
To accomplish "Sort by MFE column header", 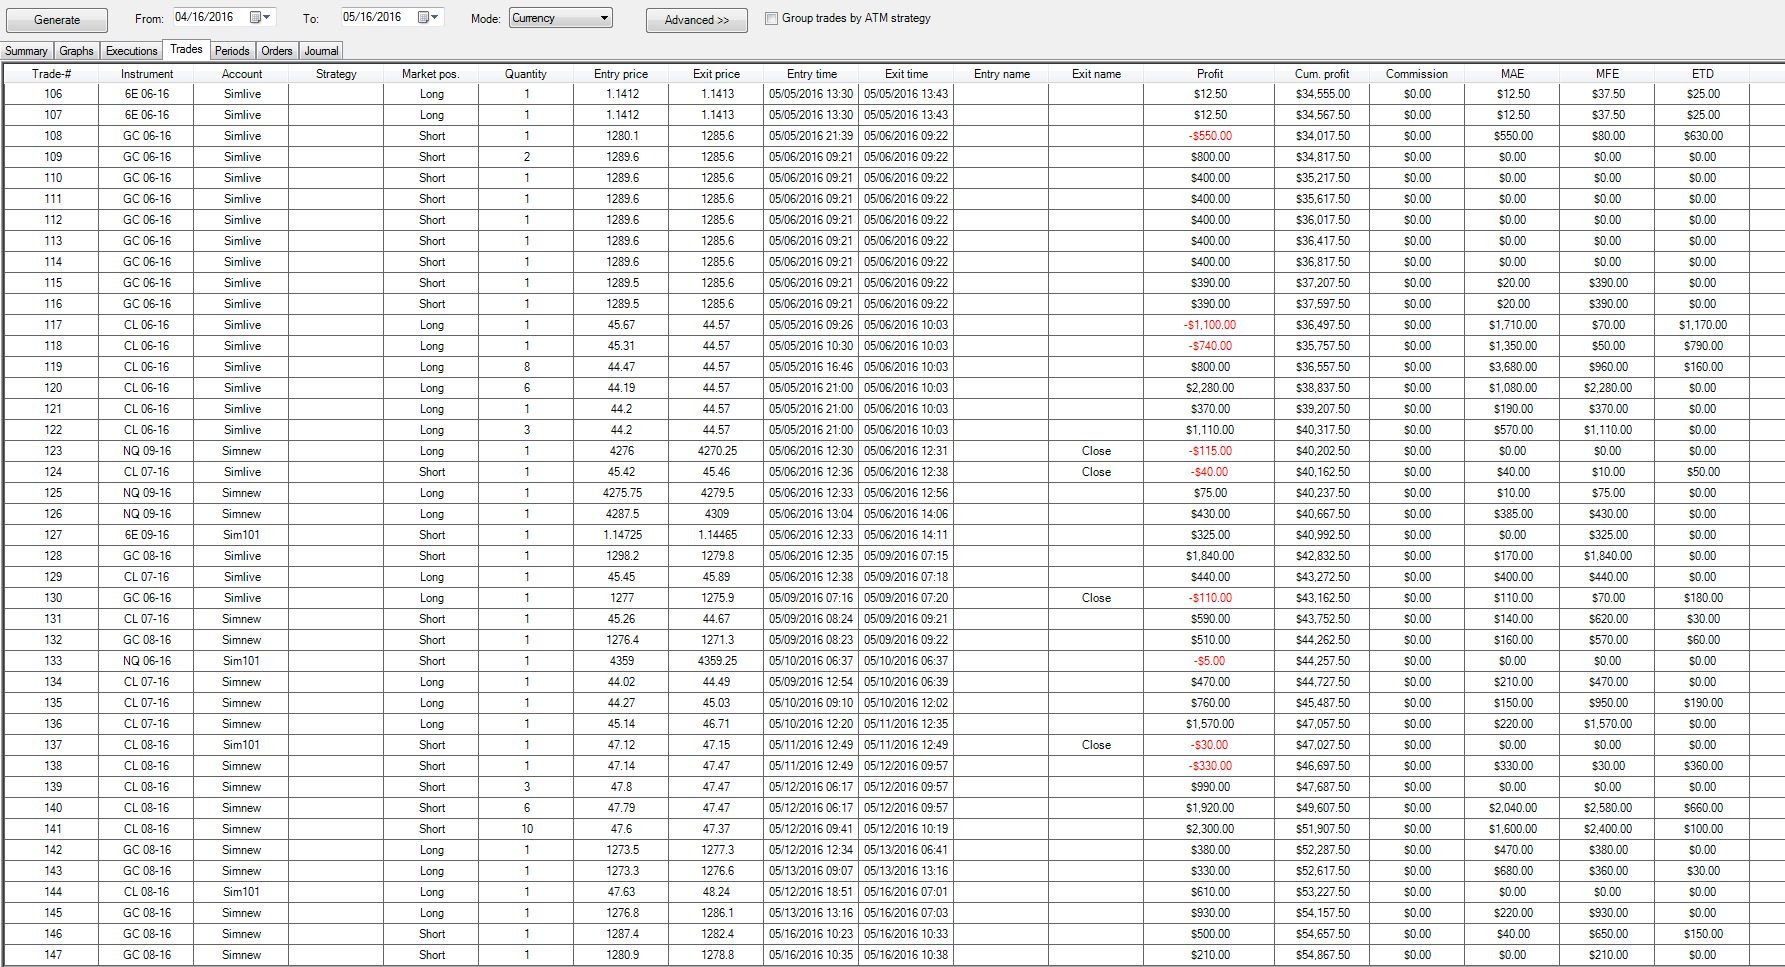I will (1607, 74).
